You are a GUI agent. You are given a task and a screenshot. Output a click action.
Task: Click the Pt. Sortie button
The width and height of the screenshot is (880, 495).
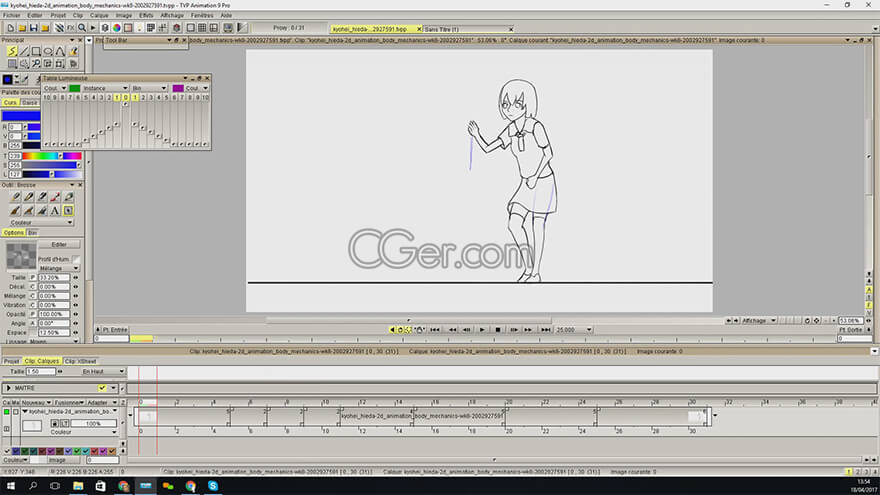[851, 330]
